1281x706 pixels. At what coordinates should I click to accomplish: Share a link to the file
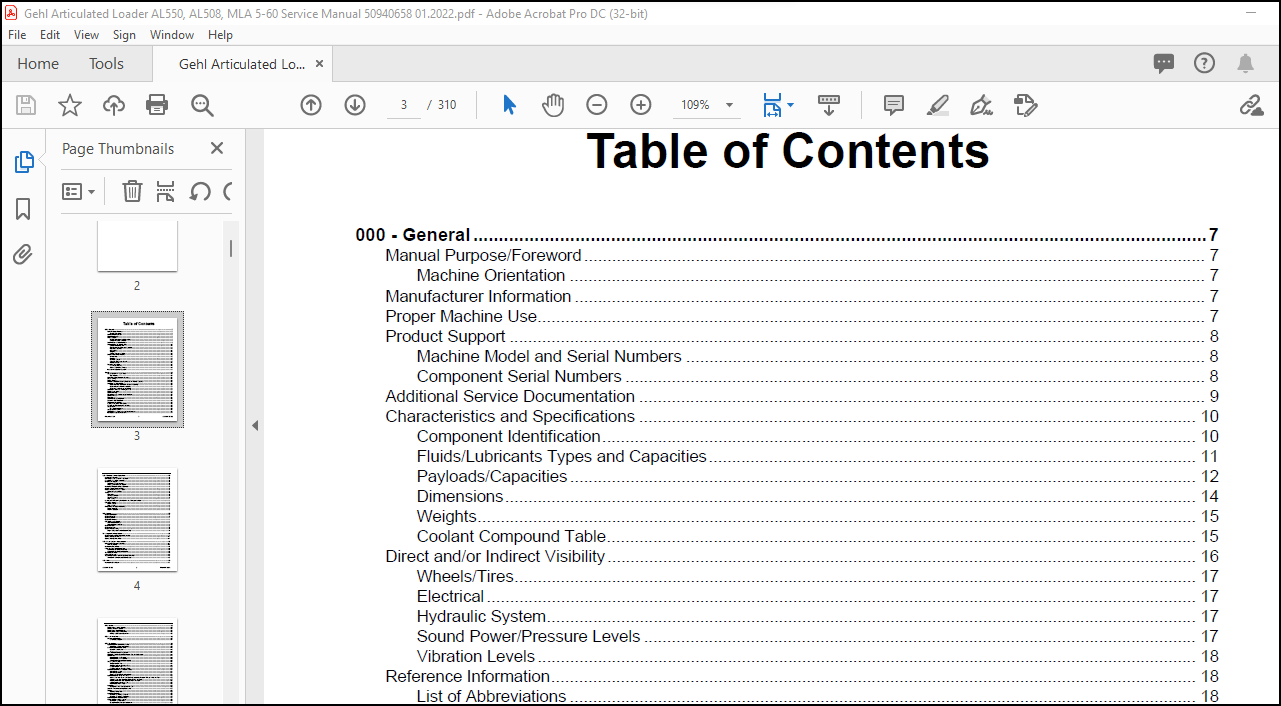point(1251,105)
